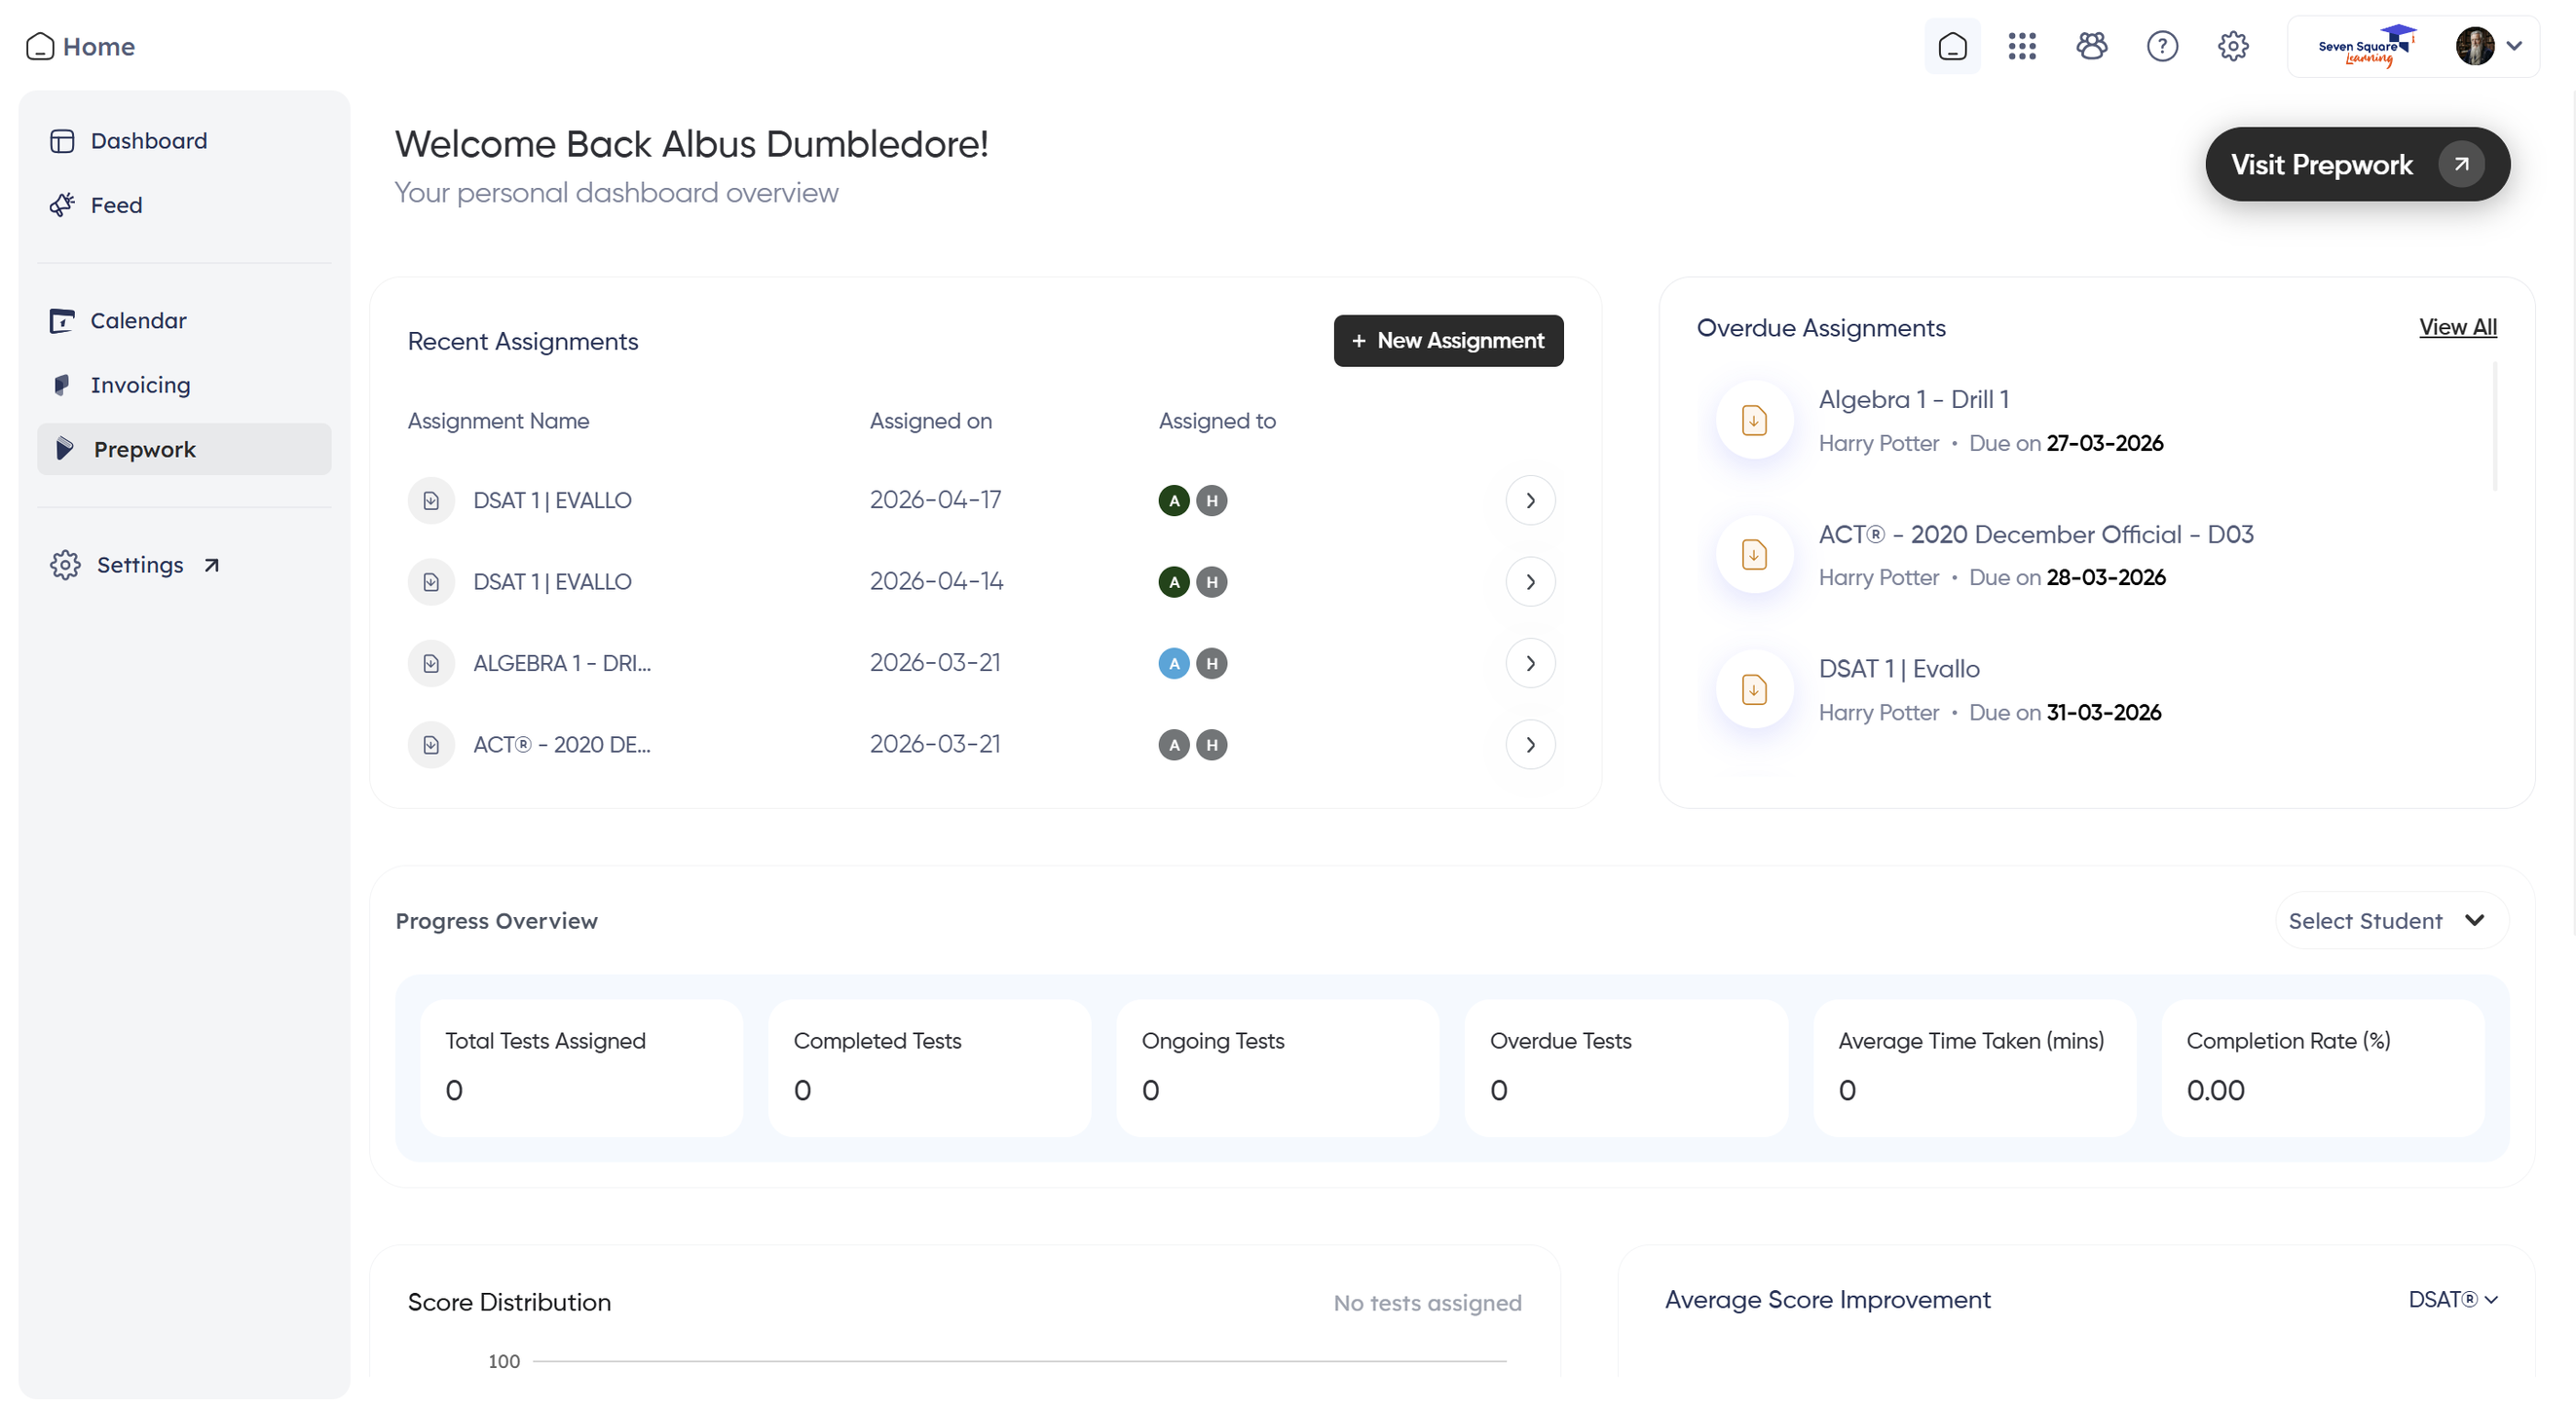Open the people/community icon in top bar
Viewport: 2576px width, 1402px height.
pyautogui.click(x=2091, y=46)
